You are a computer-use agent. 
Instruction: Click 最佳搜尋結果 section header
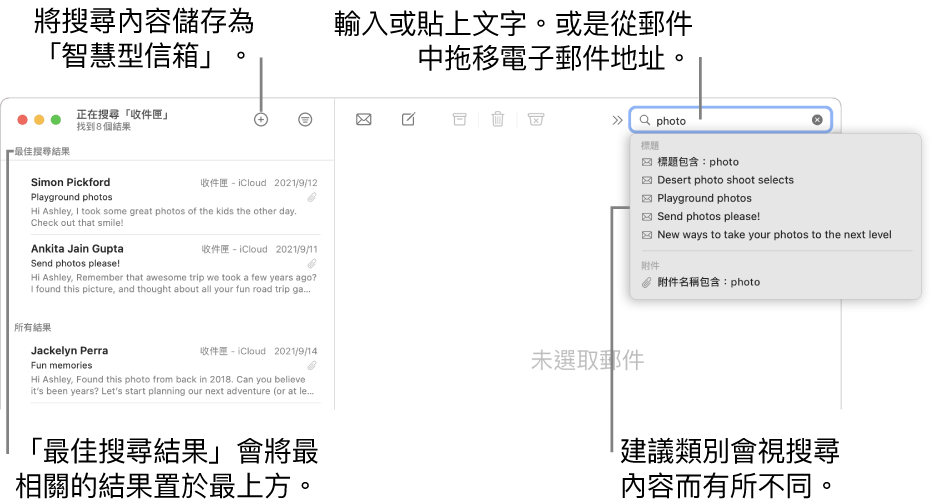[x=42, y=151]
